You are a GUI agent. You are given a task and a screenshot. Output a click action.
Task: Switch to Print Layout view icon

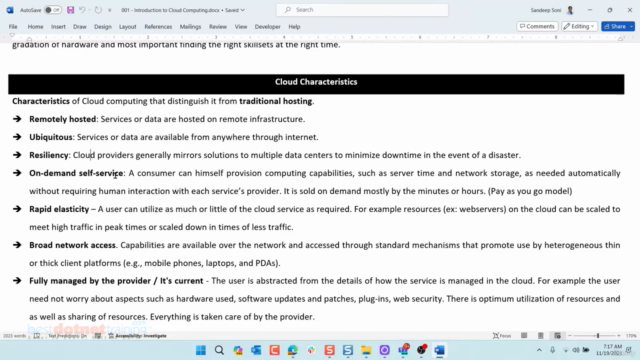click(540, 336)
